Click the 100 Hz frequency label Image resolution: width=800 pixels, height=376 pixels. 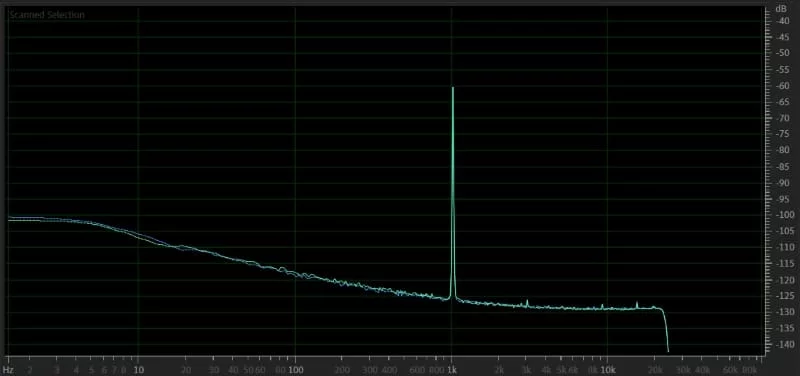[x=295, y=369]
